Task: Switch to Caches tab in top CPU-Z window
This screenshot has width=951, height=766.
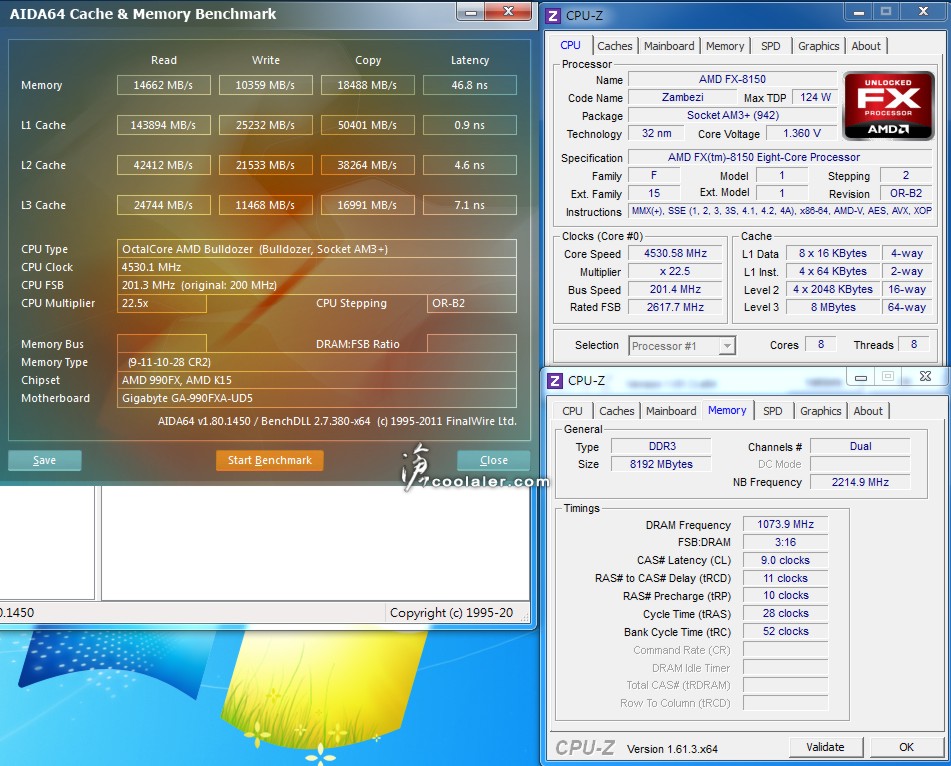Action: tap(614, 46)
